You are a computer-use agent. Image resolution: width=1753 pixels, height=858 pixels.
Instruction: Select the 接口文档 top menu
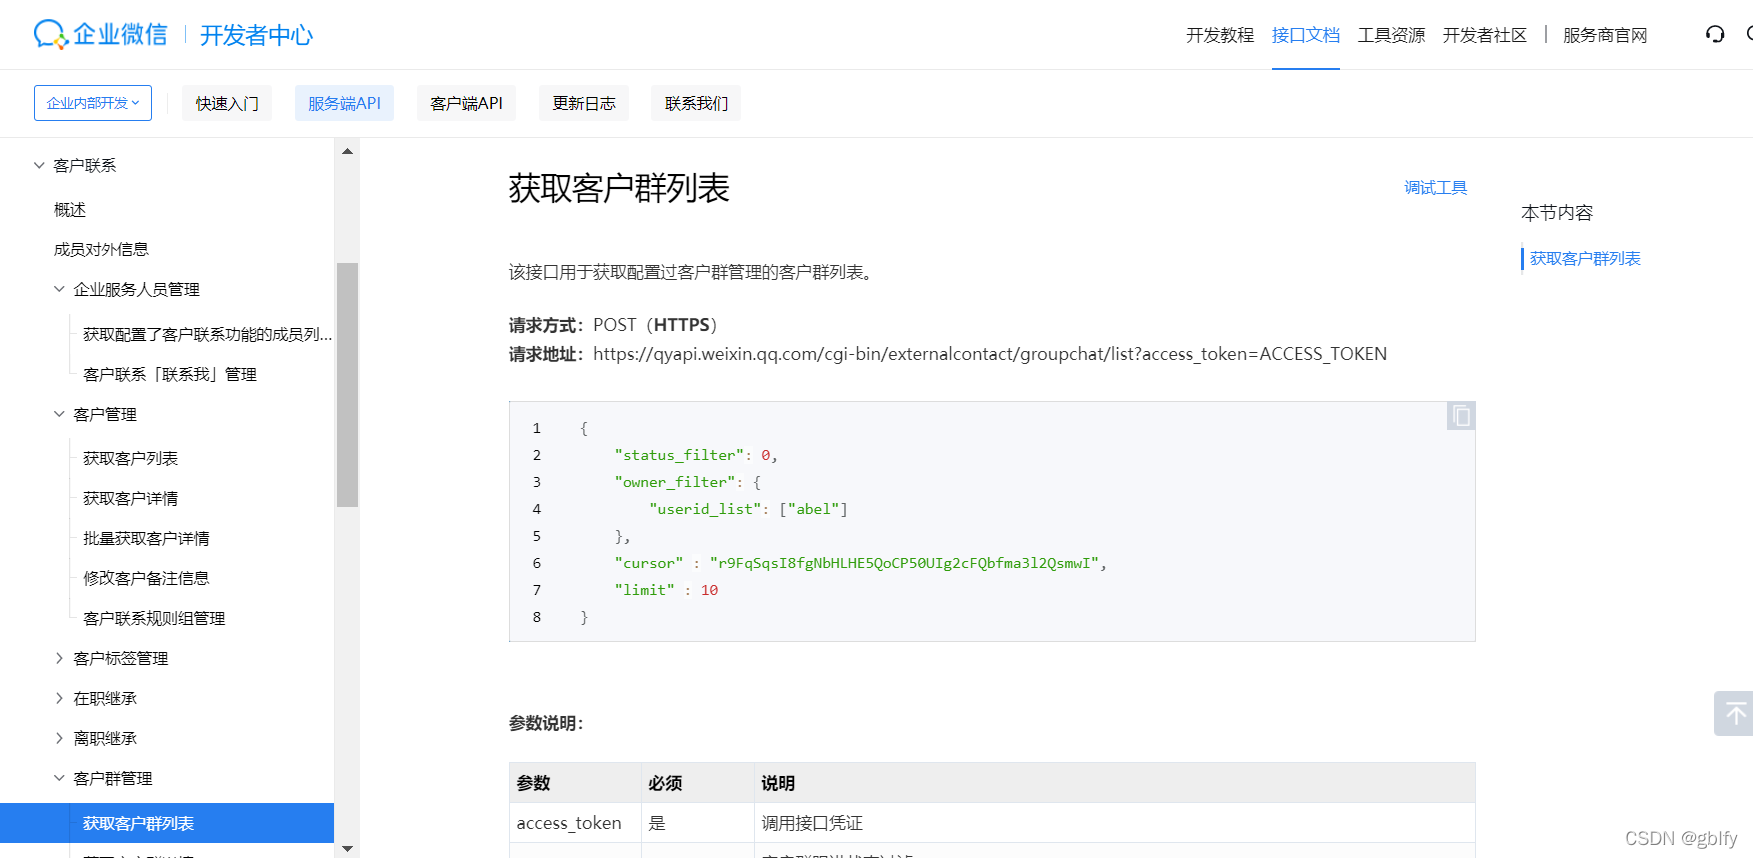(x=1306, y=35)
